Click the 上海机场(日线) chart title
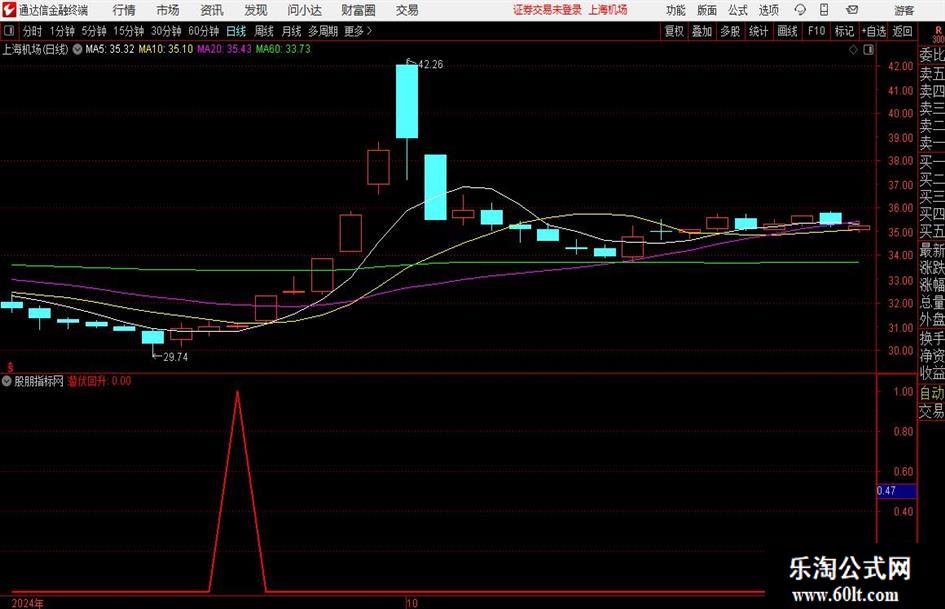 pyautogui.click(x=36, y=49)
